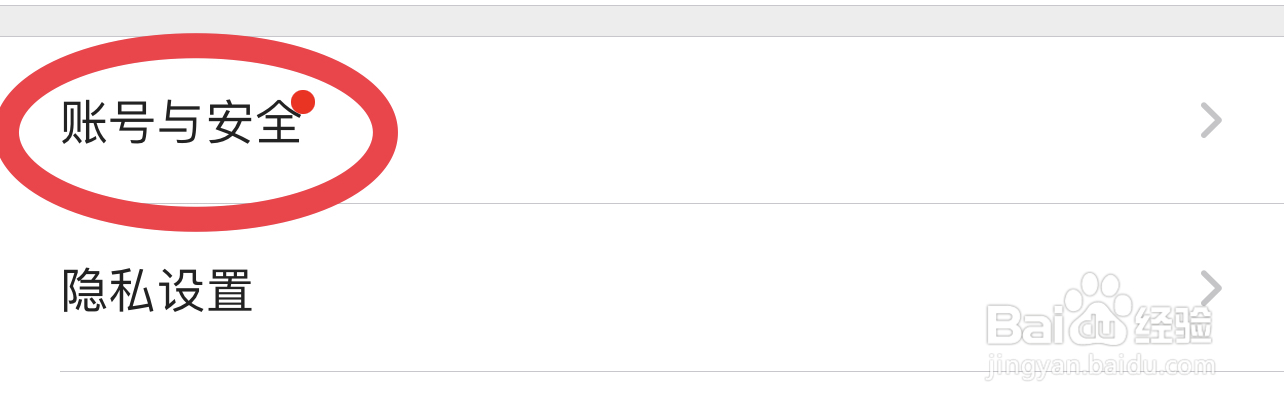Click the gray header strip at top
1284x409 pixels.
tap(642, 21)
